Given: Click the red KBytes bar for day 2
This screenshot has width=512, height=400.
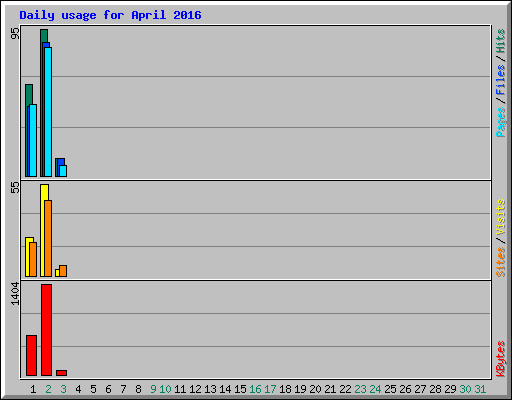Looking at the screenshot, I should tap(46, 330).
